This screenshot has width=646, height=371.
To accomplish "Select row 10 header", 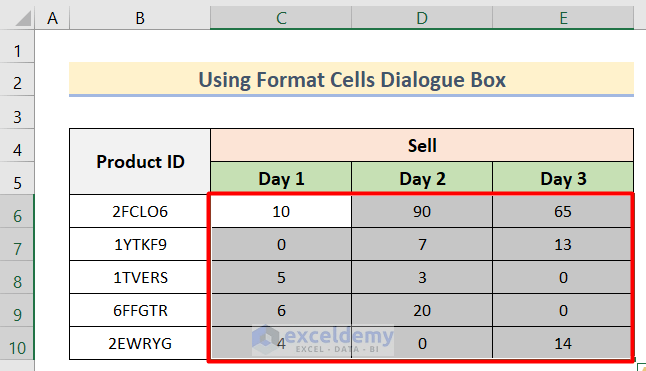I will click(17, 343).
